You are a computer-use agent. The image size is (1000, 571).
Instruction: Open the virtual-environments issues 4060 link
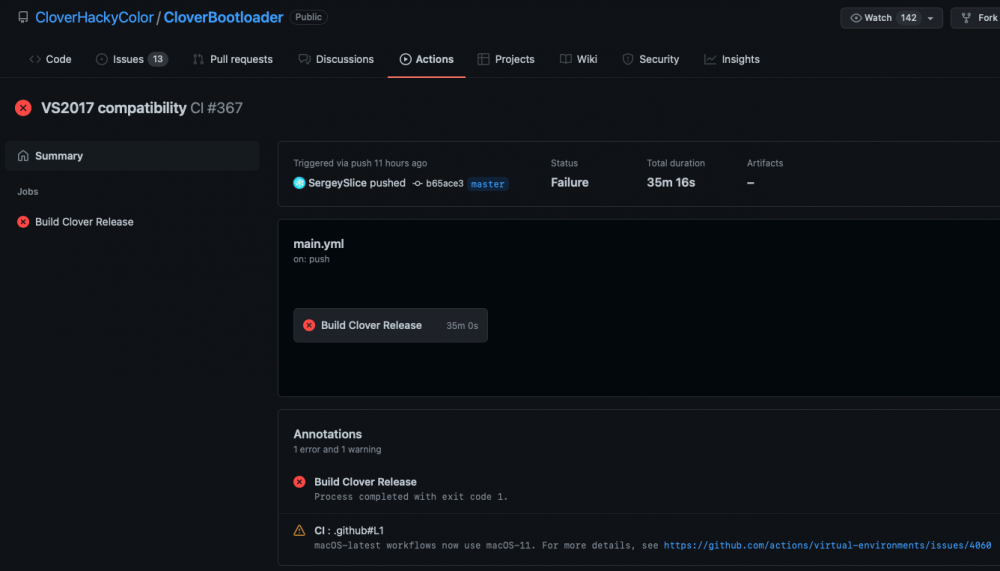point(827,545)
